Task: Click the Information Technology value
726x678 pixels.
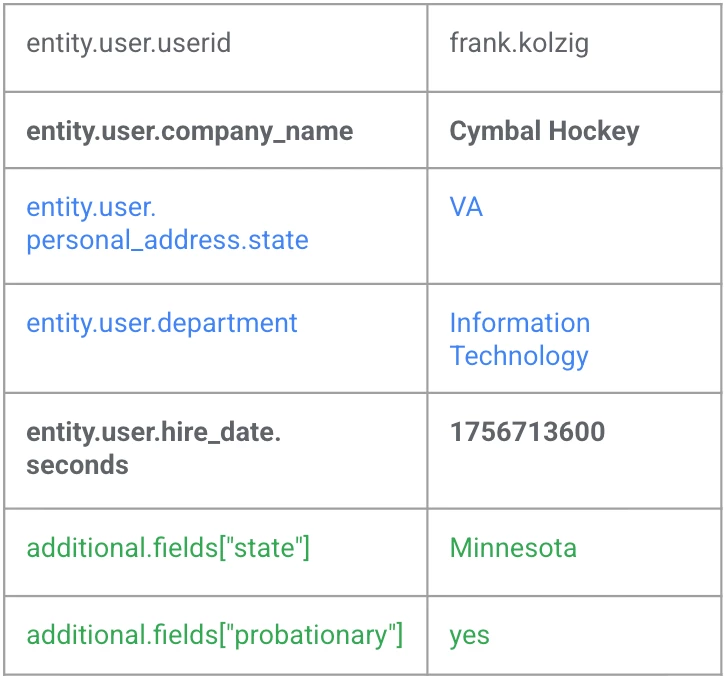Action: pyautogui.click(x=520, y=339)
